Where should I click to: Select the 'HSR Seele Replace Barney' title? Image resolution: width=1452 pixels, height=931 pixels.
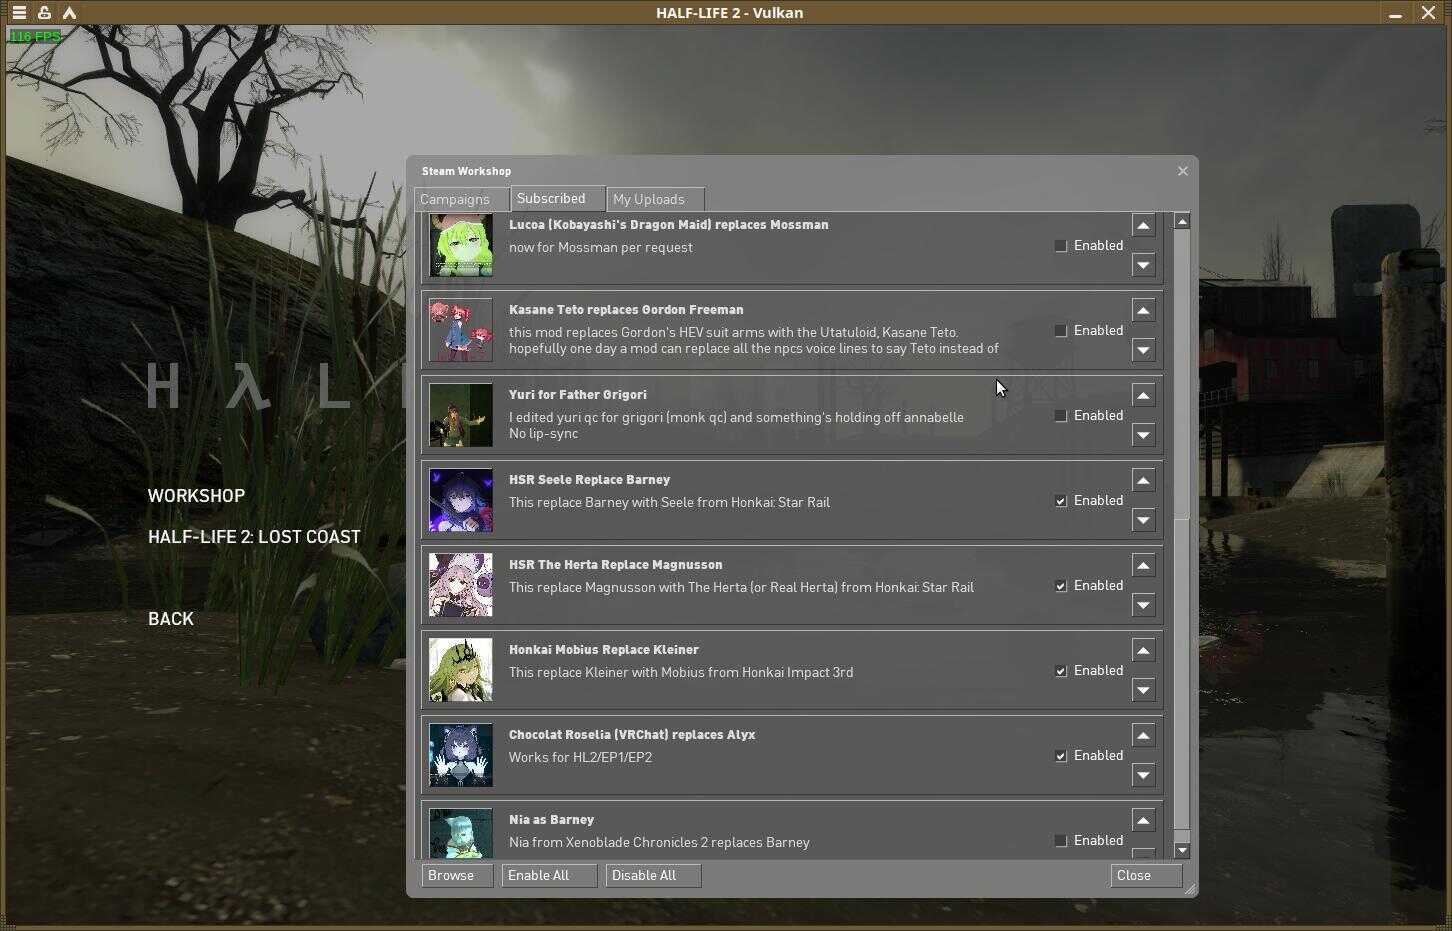click(589, 480)
